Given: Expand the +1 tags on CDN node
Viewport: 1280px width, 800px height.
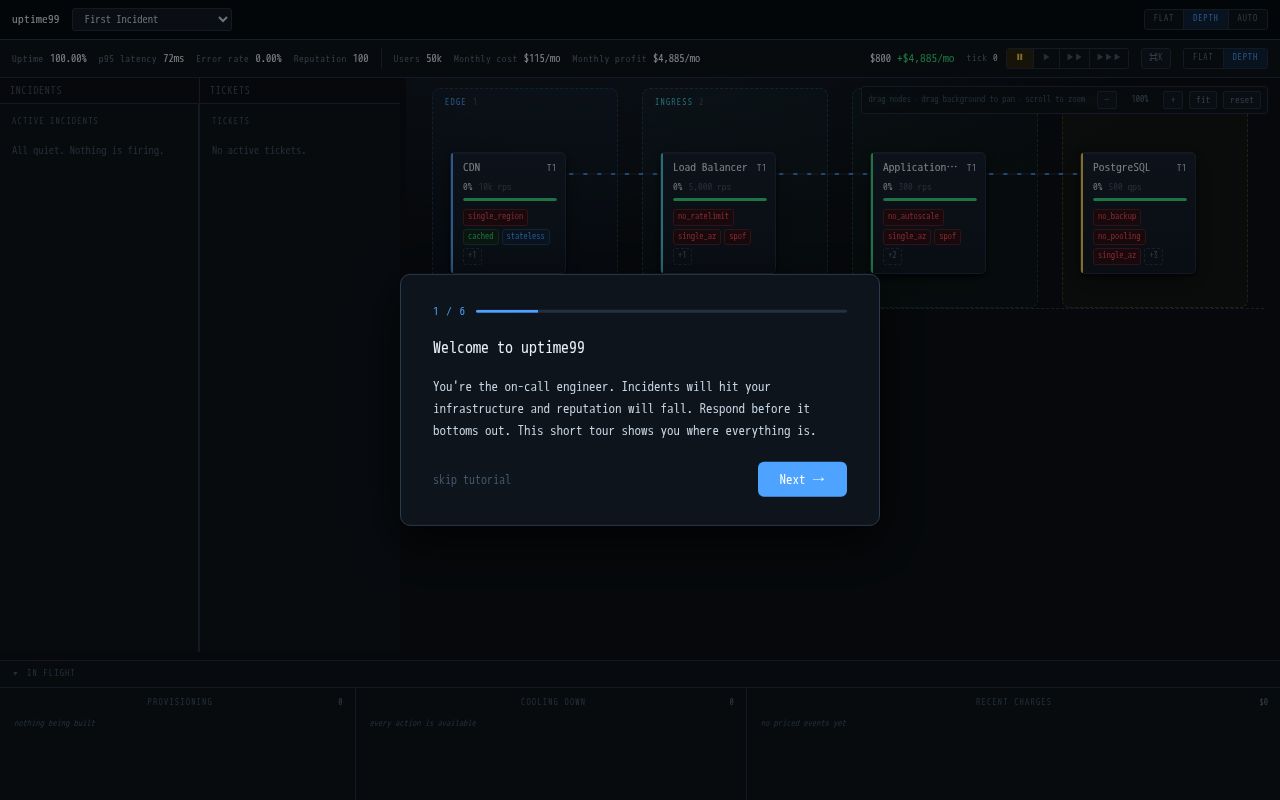Looking at the screenshot, I should (x=472, y=256).
